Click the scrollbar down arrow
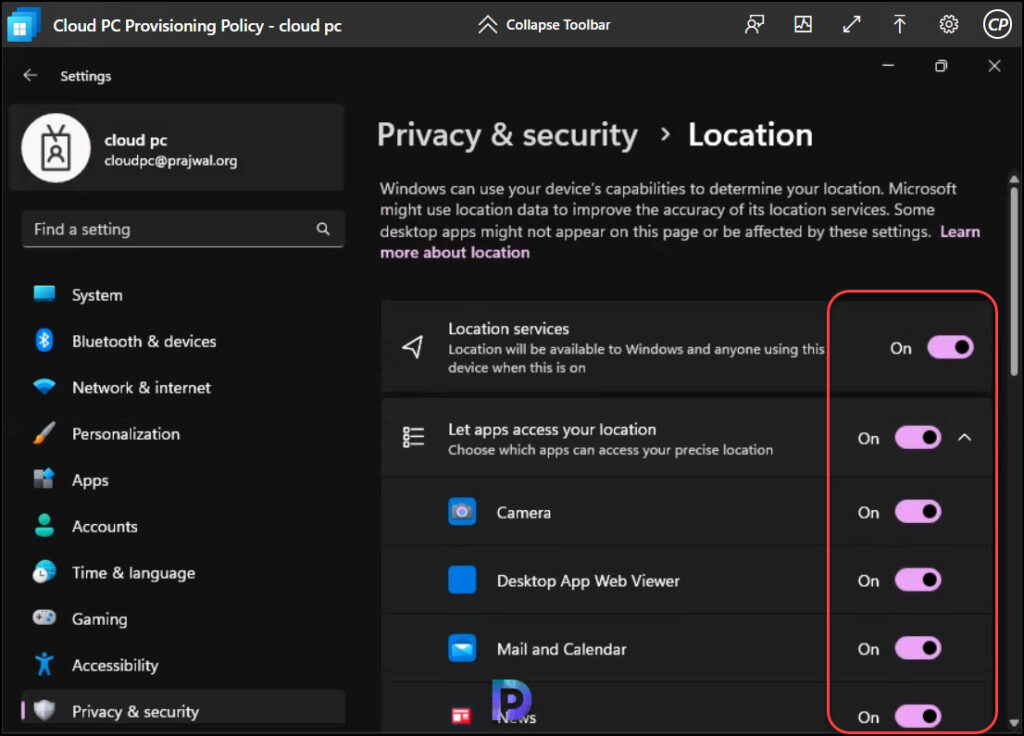Screen dimensions: 1024x736 (1014, 722)
